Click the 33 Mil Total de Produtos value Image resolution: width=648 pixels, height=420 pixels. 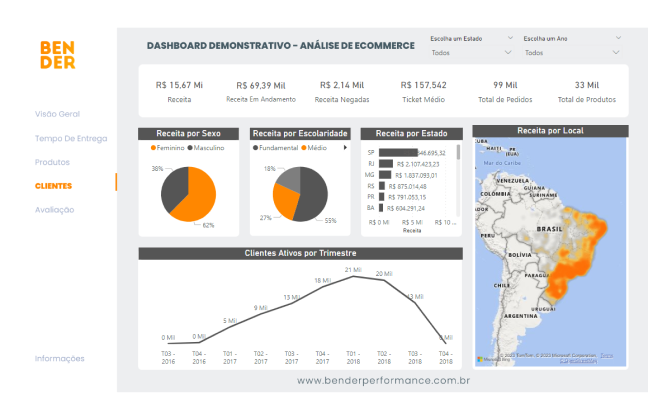click(587, 85)
